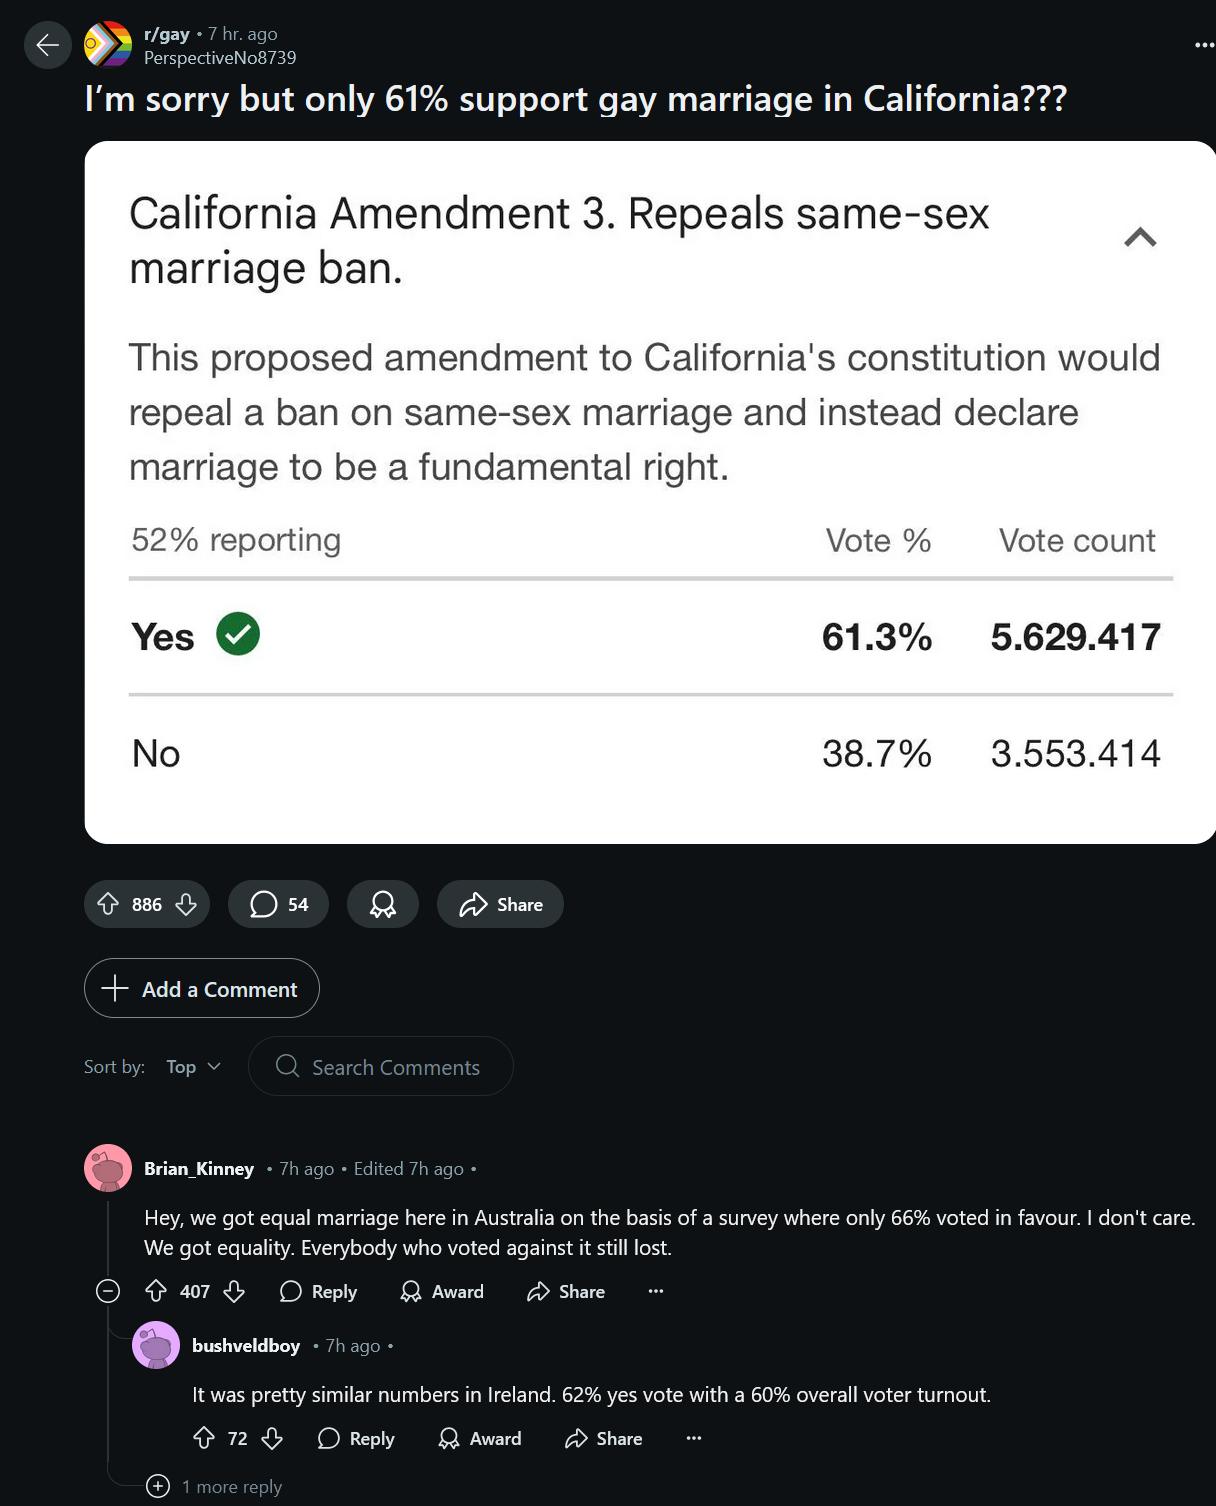Upvote the main post
1216x1506 pixels.
pos(108,905)
